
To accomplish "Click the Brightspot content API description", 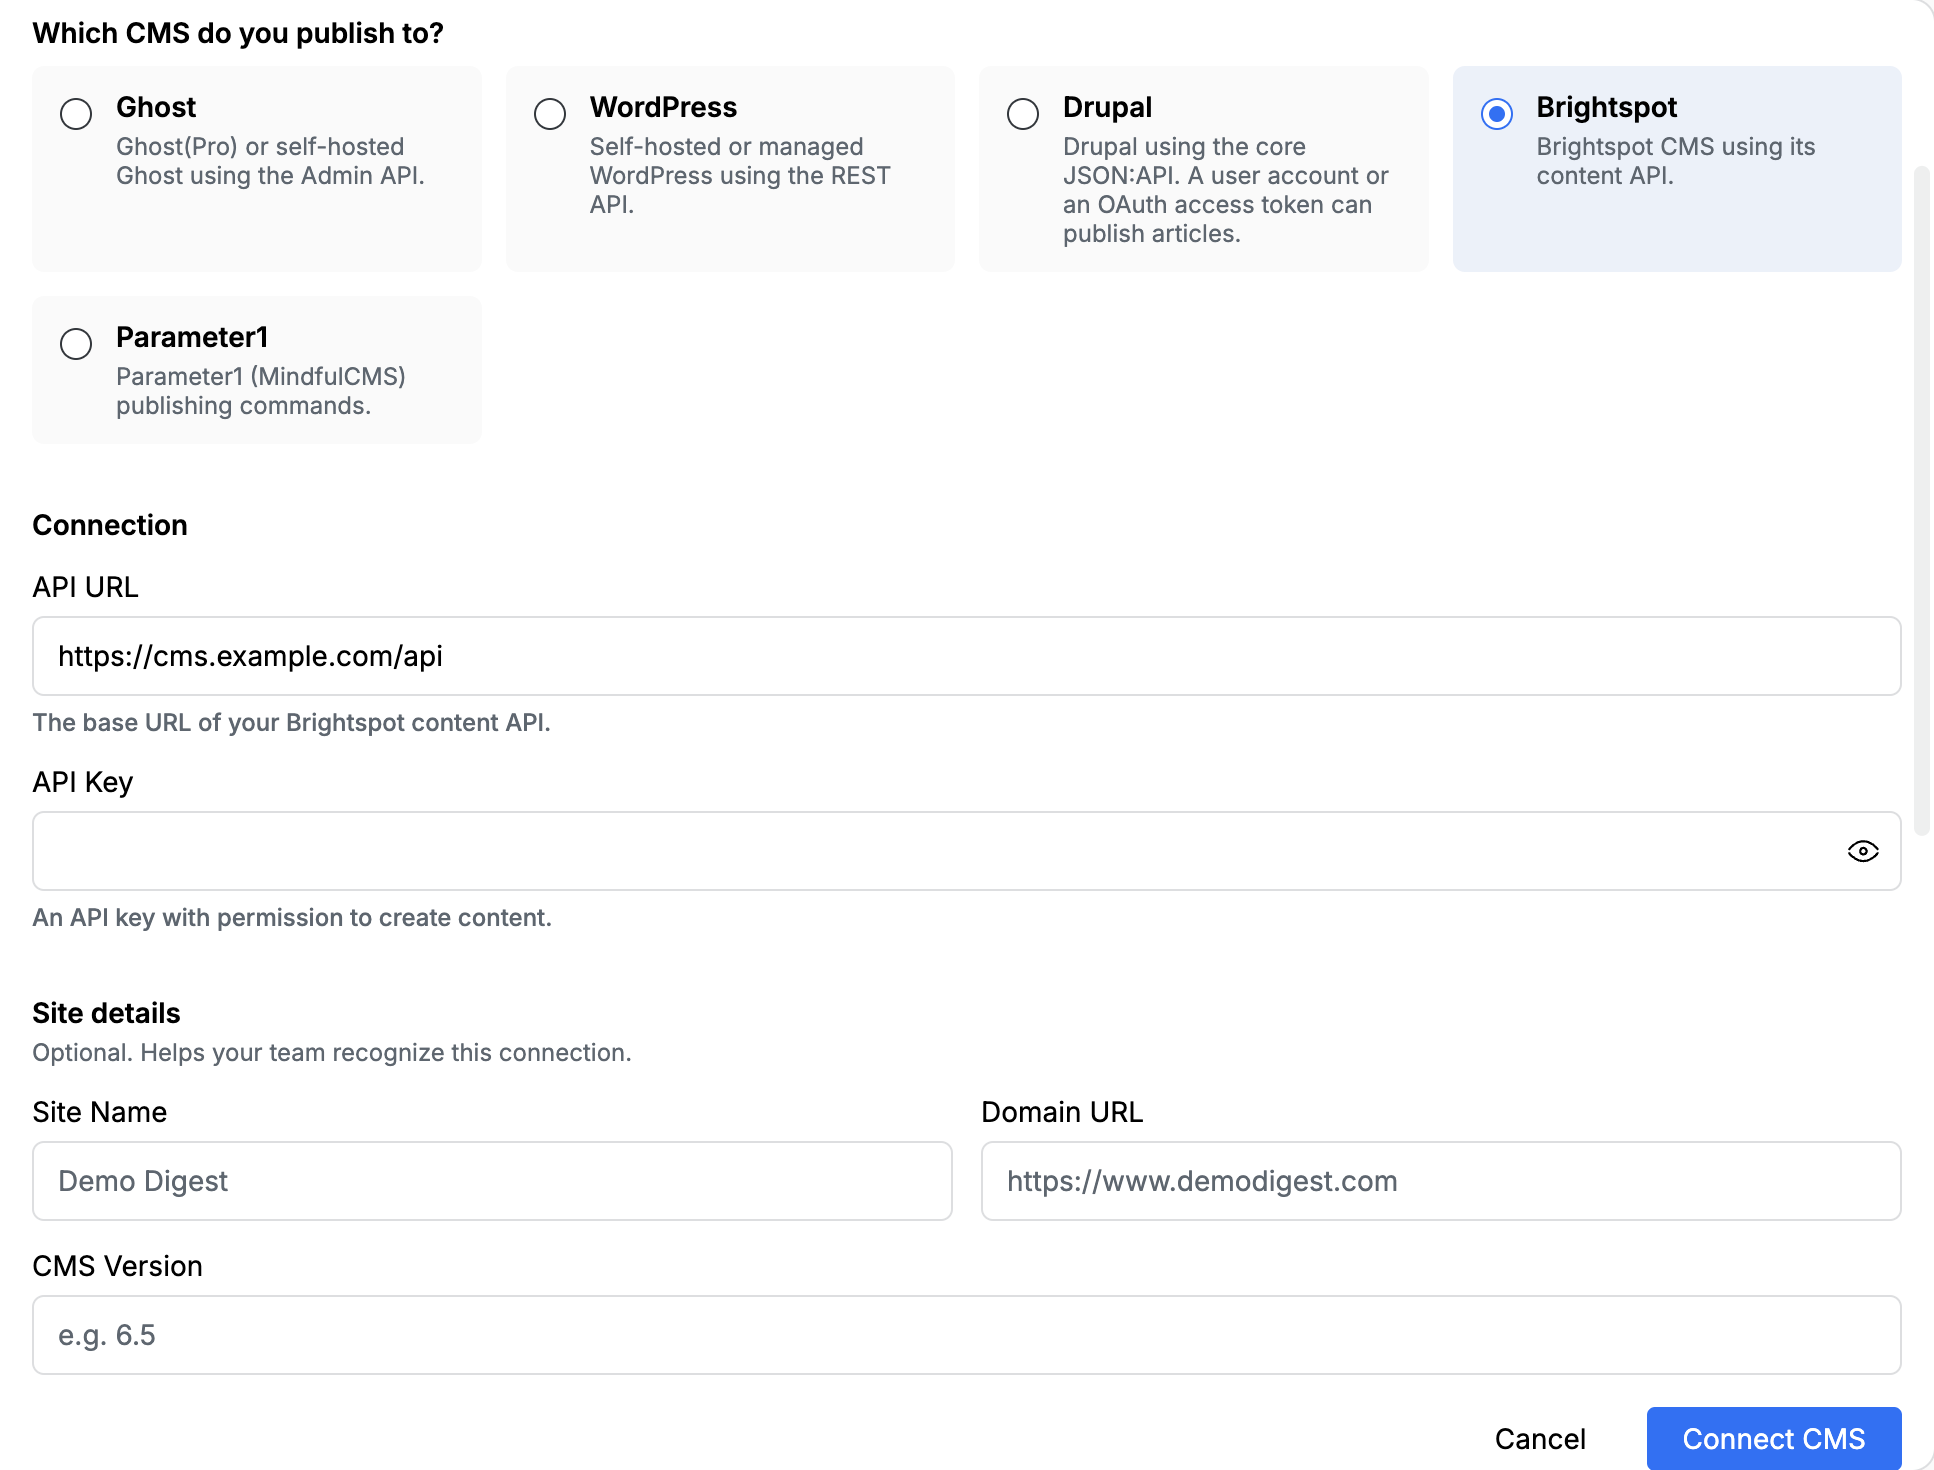I will coord(1676,161).
